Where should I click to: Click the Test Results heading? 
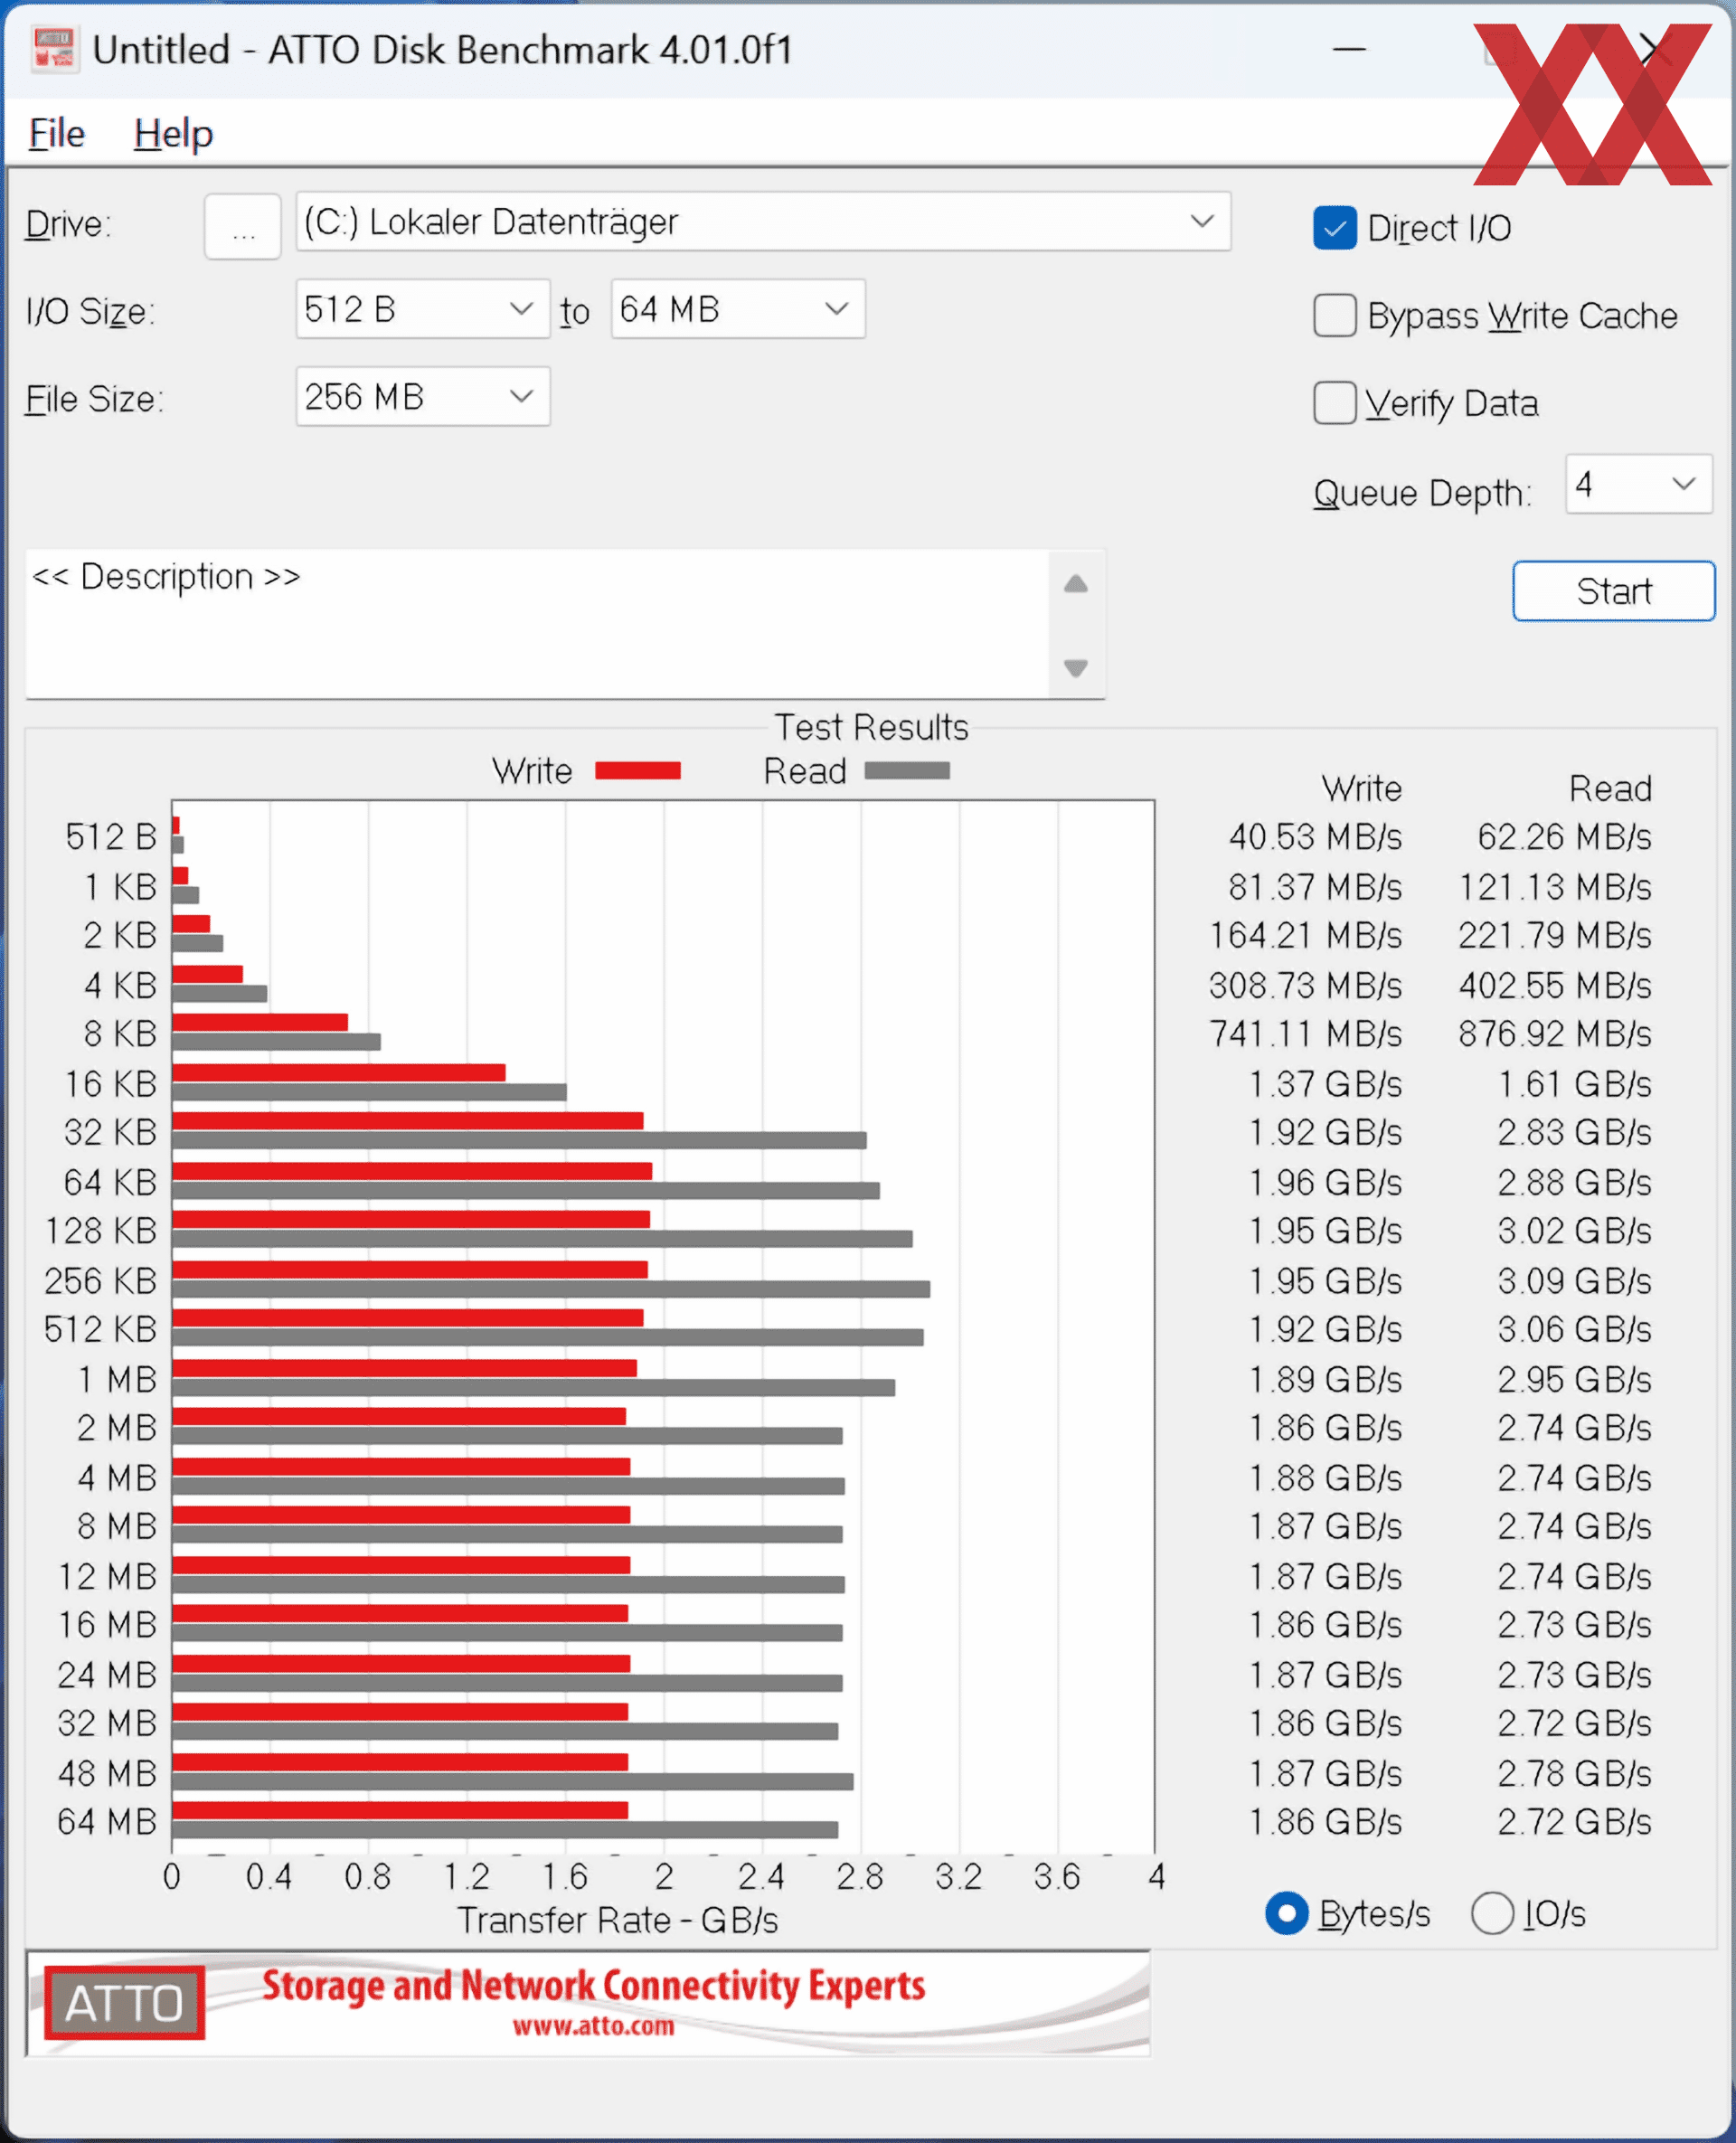click(871, 727)
